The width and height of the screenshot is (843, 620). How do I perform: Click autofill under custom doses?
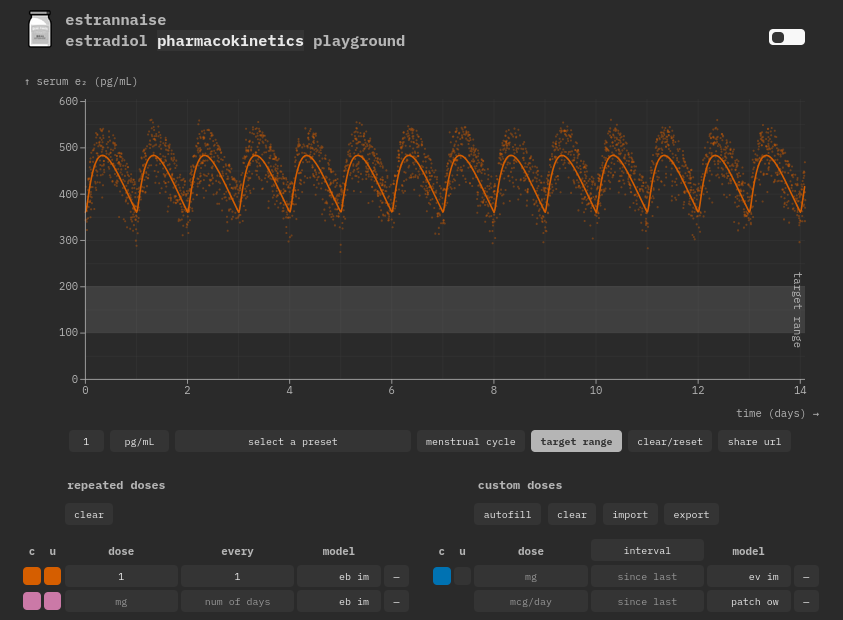(508, 515)
